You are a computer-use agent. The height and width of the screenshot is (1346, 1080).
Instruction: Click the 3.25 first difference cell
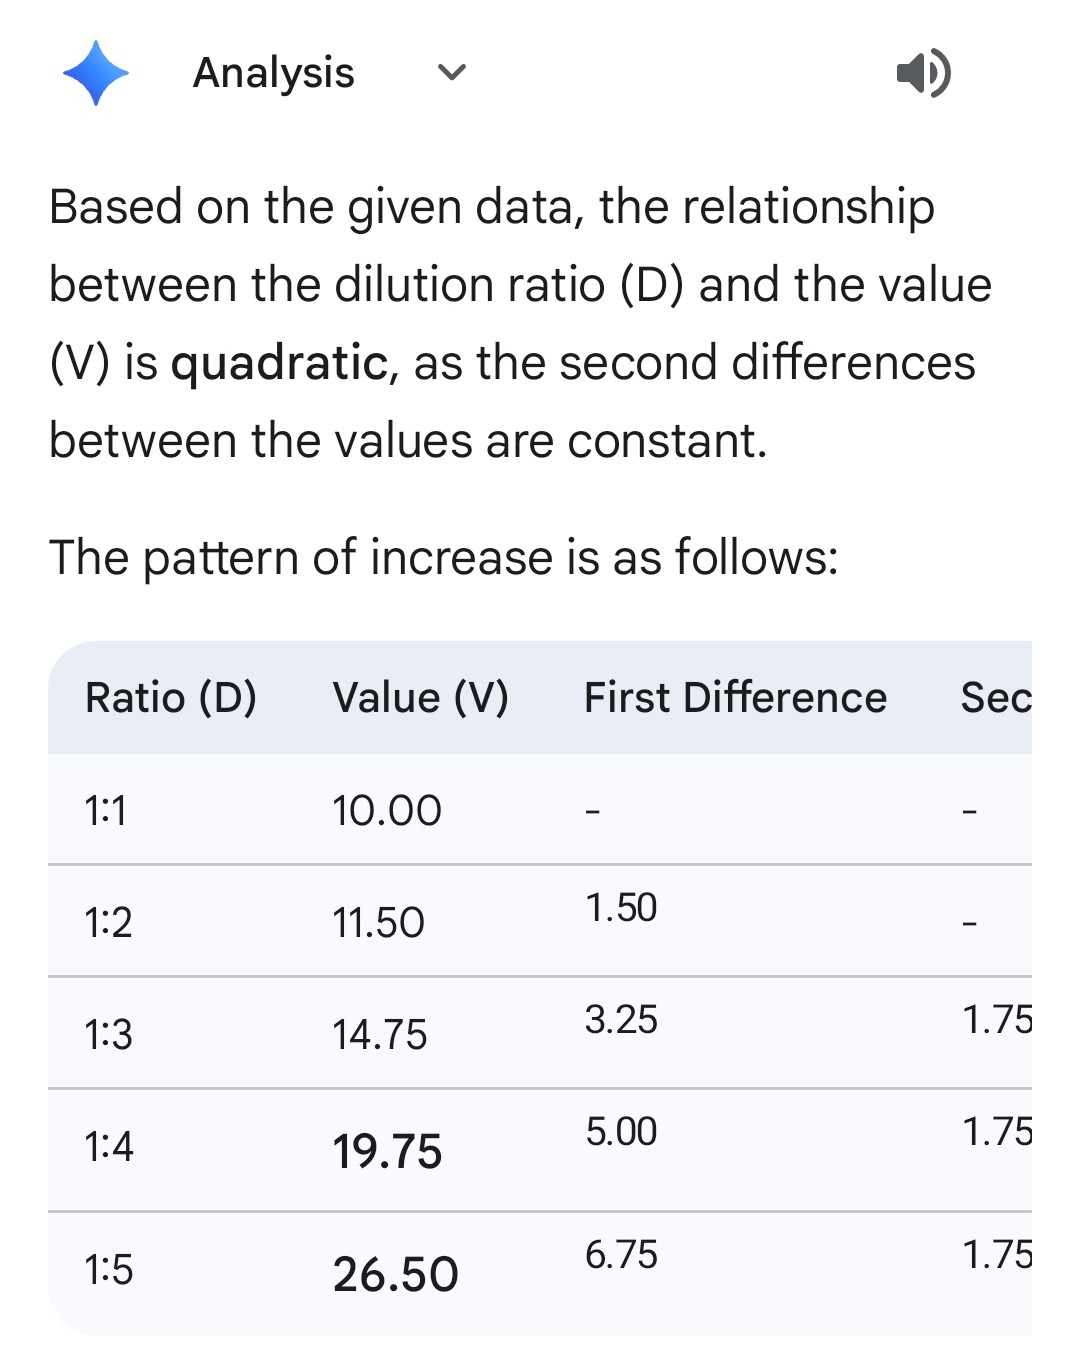(621, 1020)
